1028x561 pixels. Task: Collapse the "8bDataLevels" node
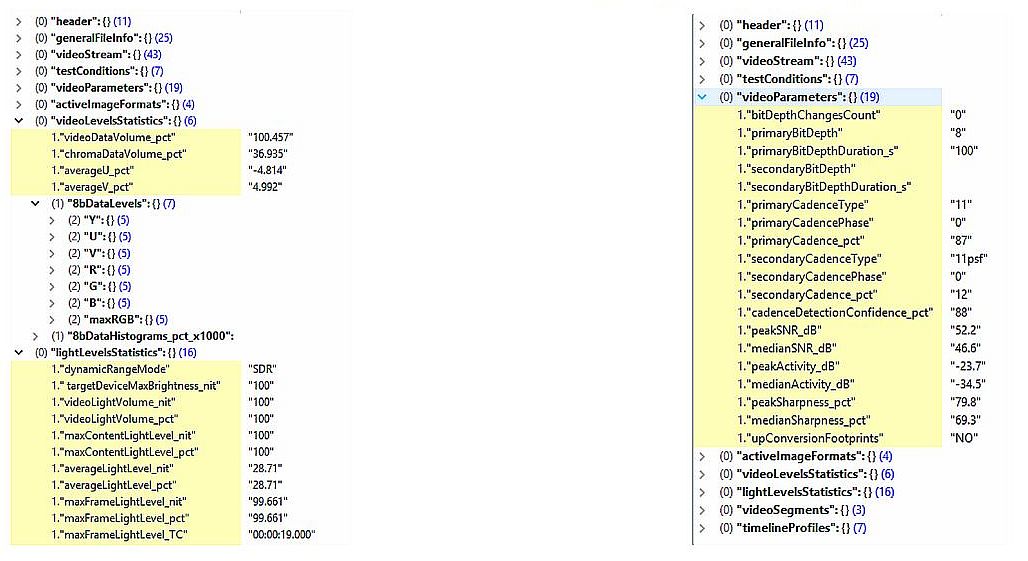click(37, 204)
